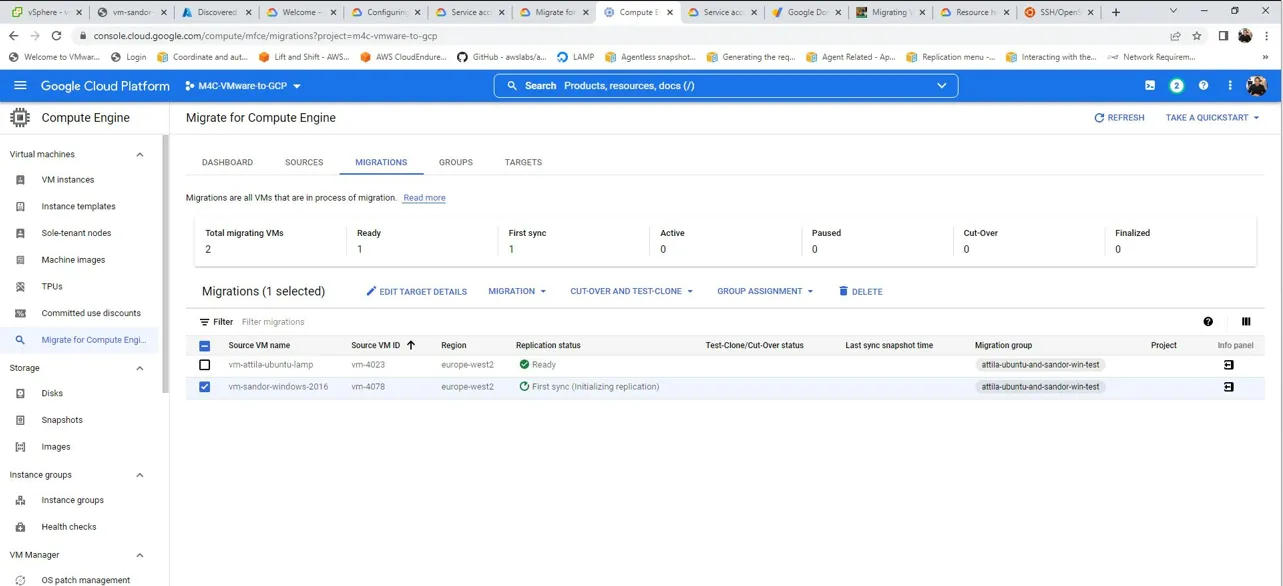
Task: Click the Search products and resources box
Action: coord(726,86)
